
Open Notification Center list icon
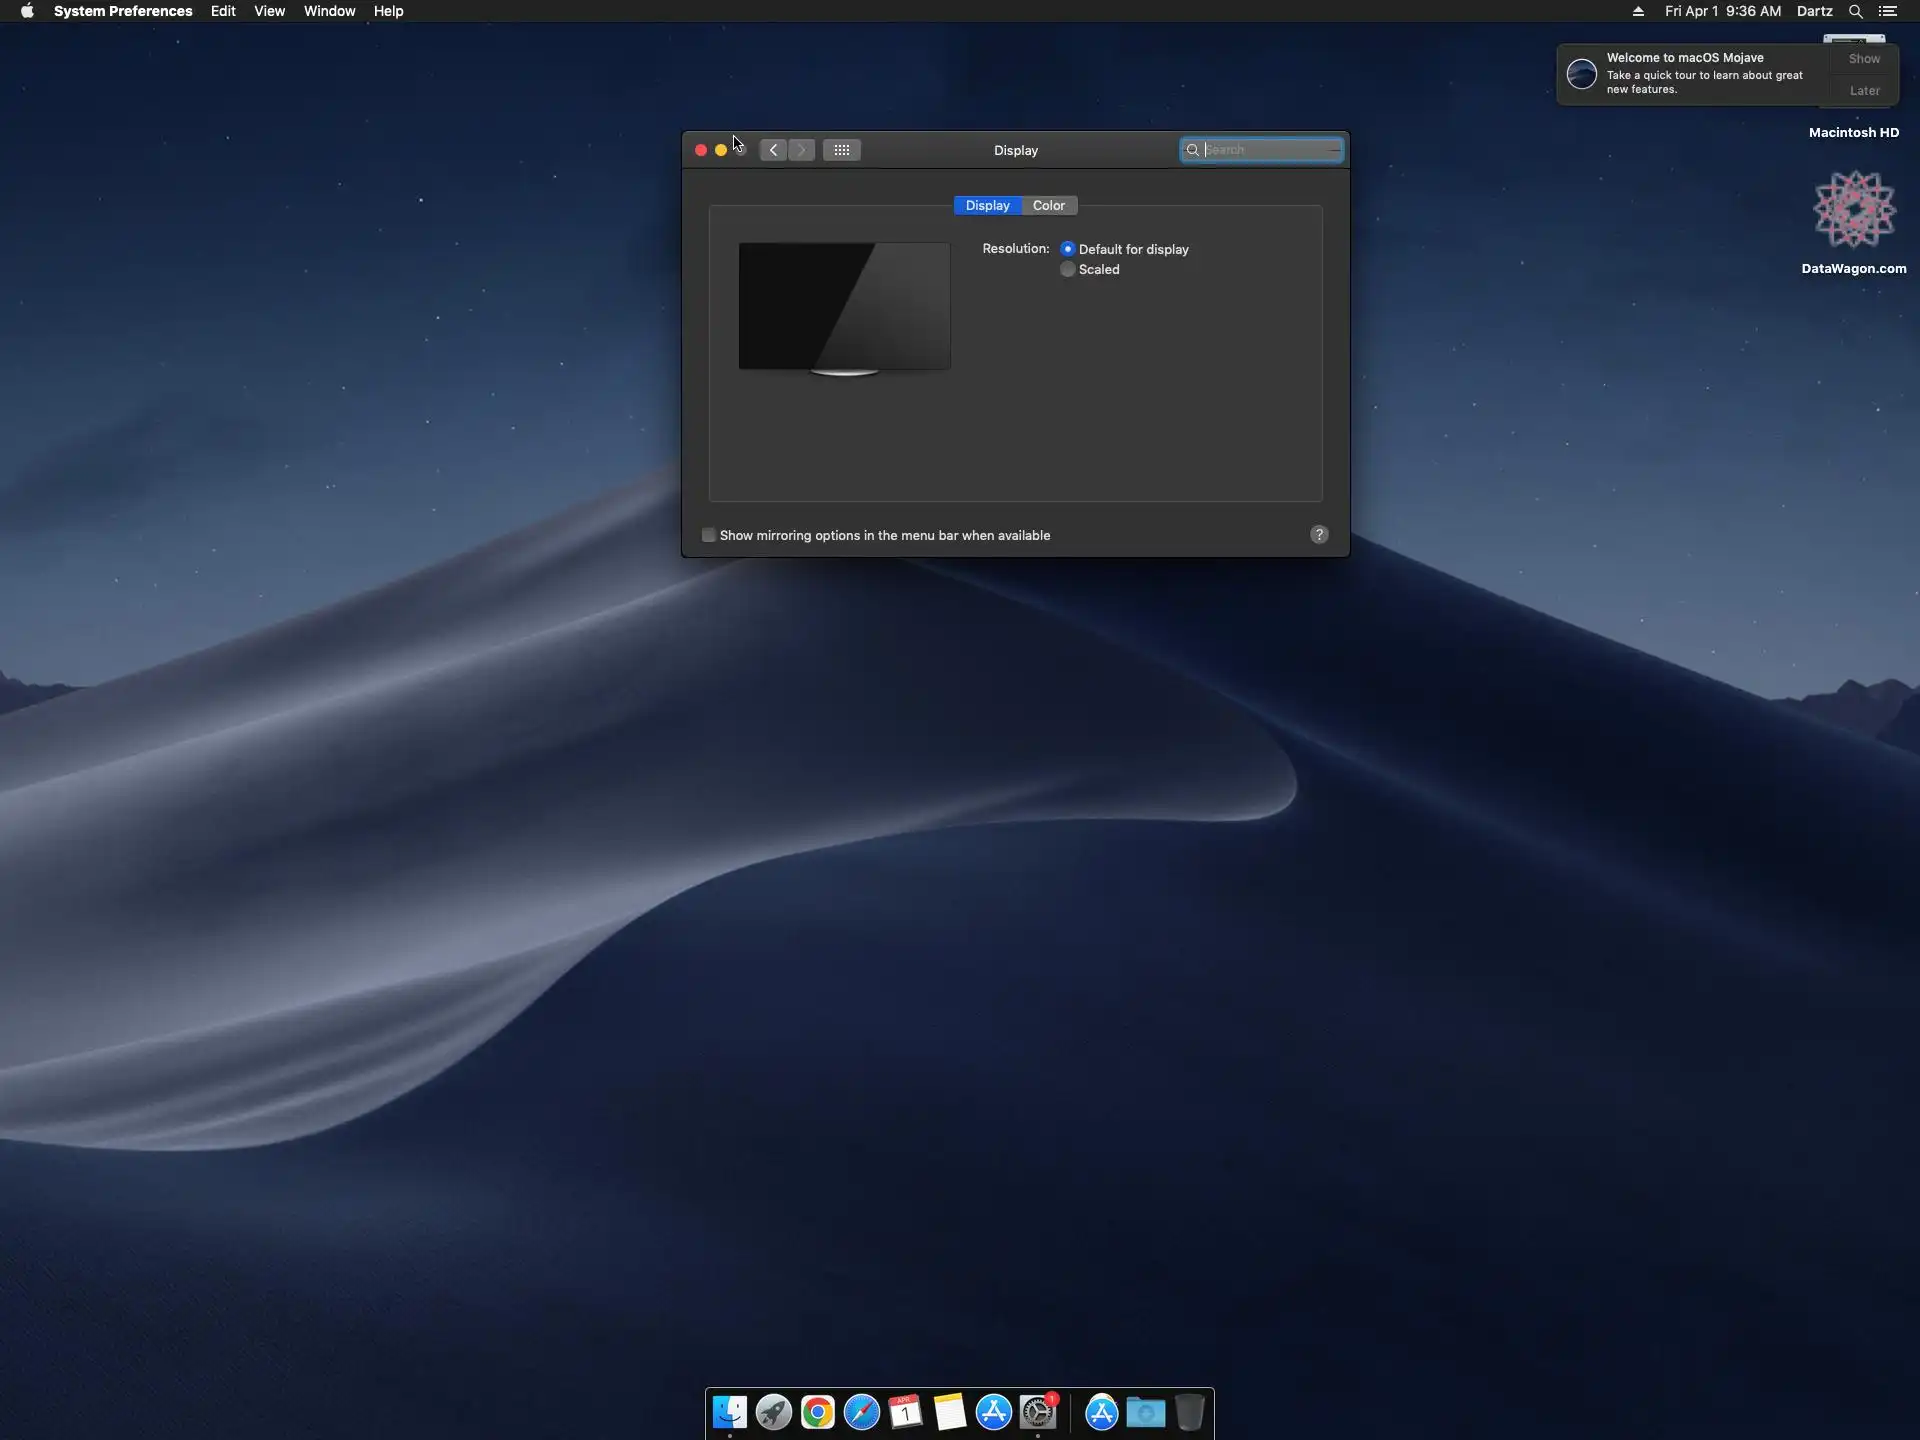1888,11
